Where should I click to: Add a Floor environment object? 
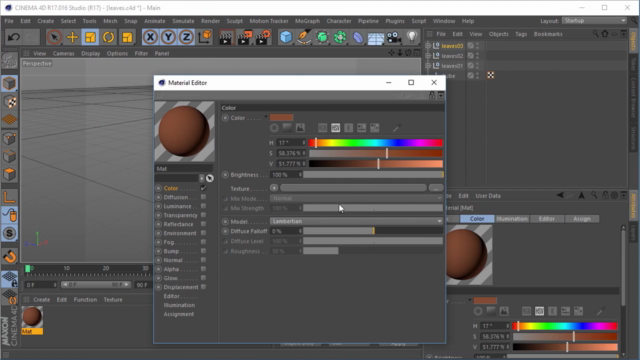tap(376, 38)
